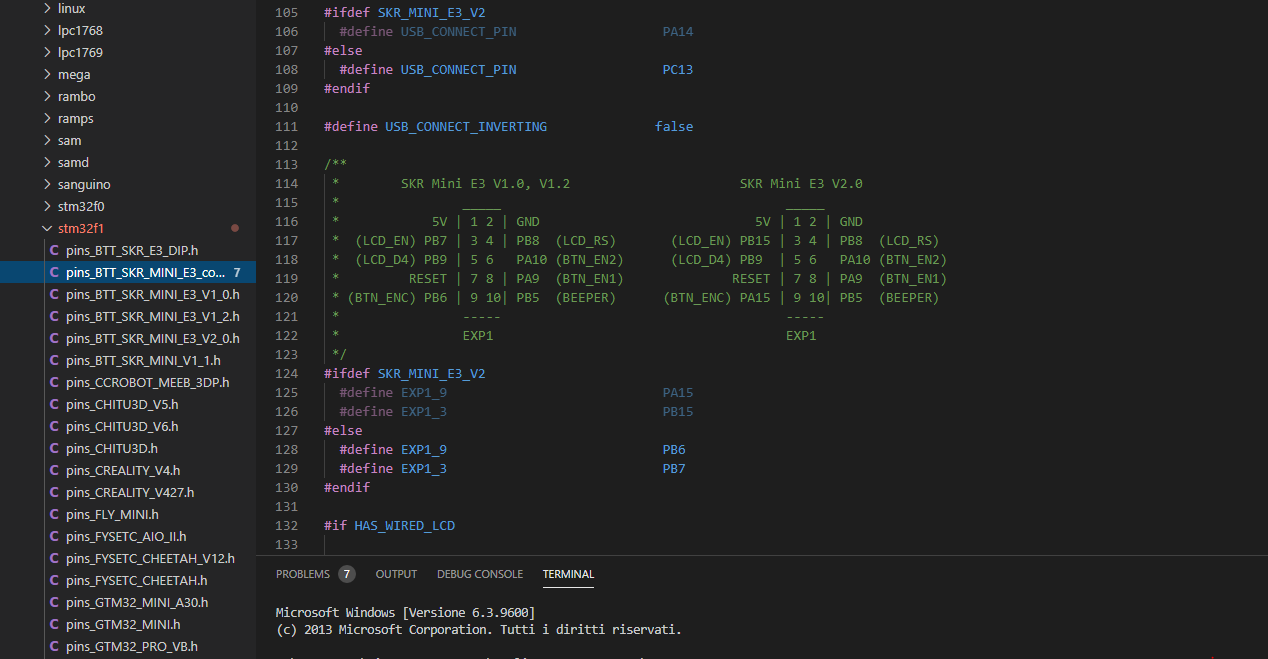Open pins_FYSETC_CHEETAH_V12.h in the editor
Screen dimensions: 1268x659
coord(150,558)
